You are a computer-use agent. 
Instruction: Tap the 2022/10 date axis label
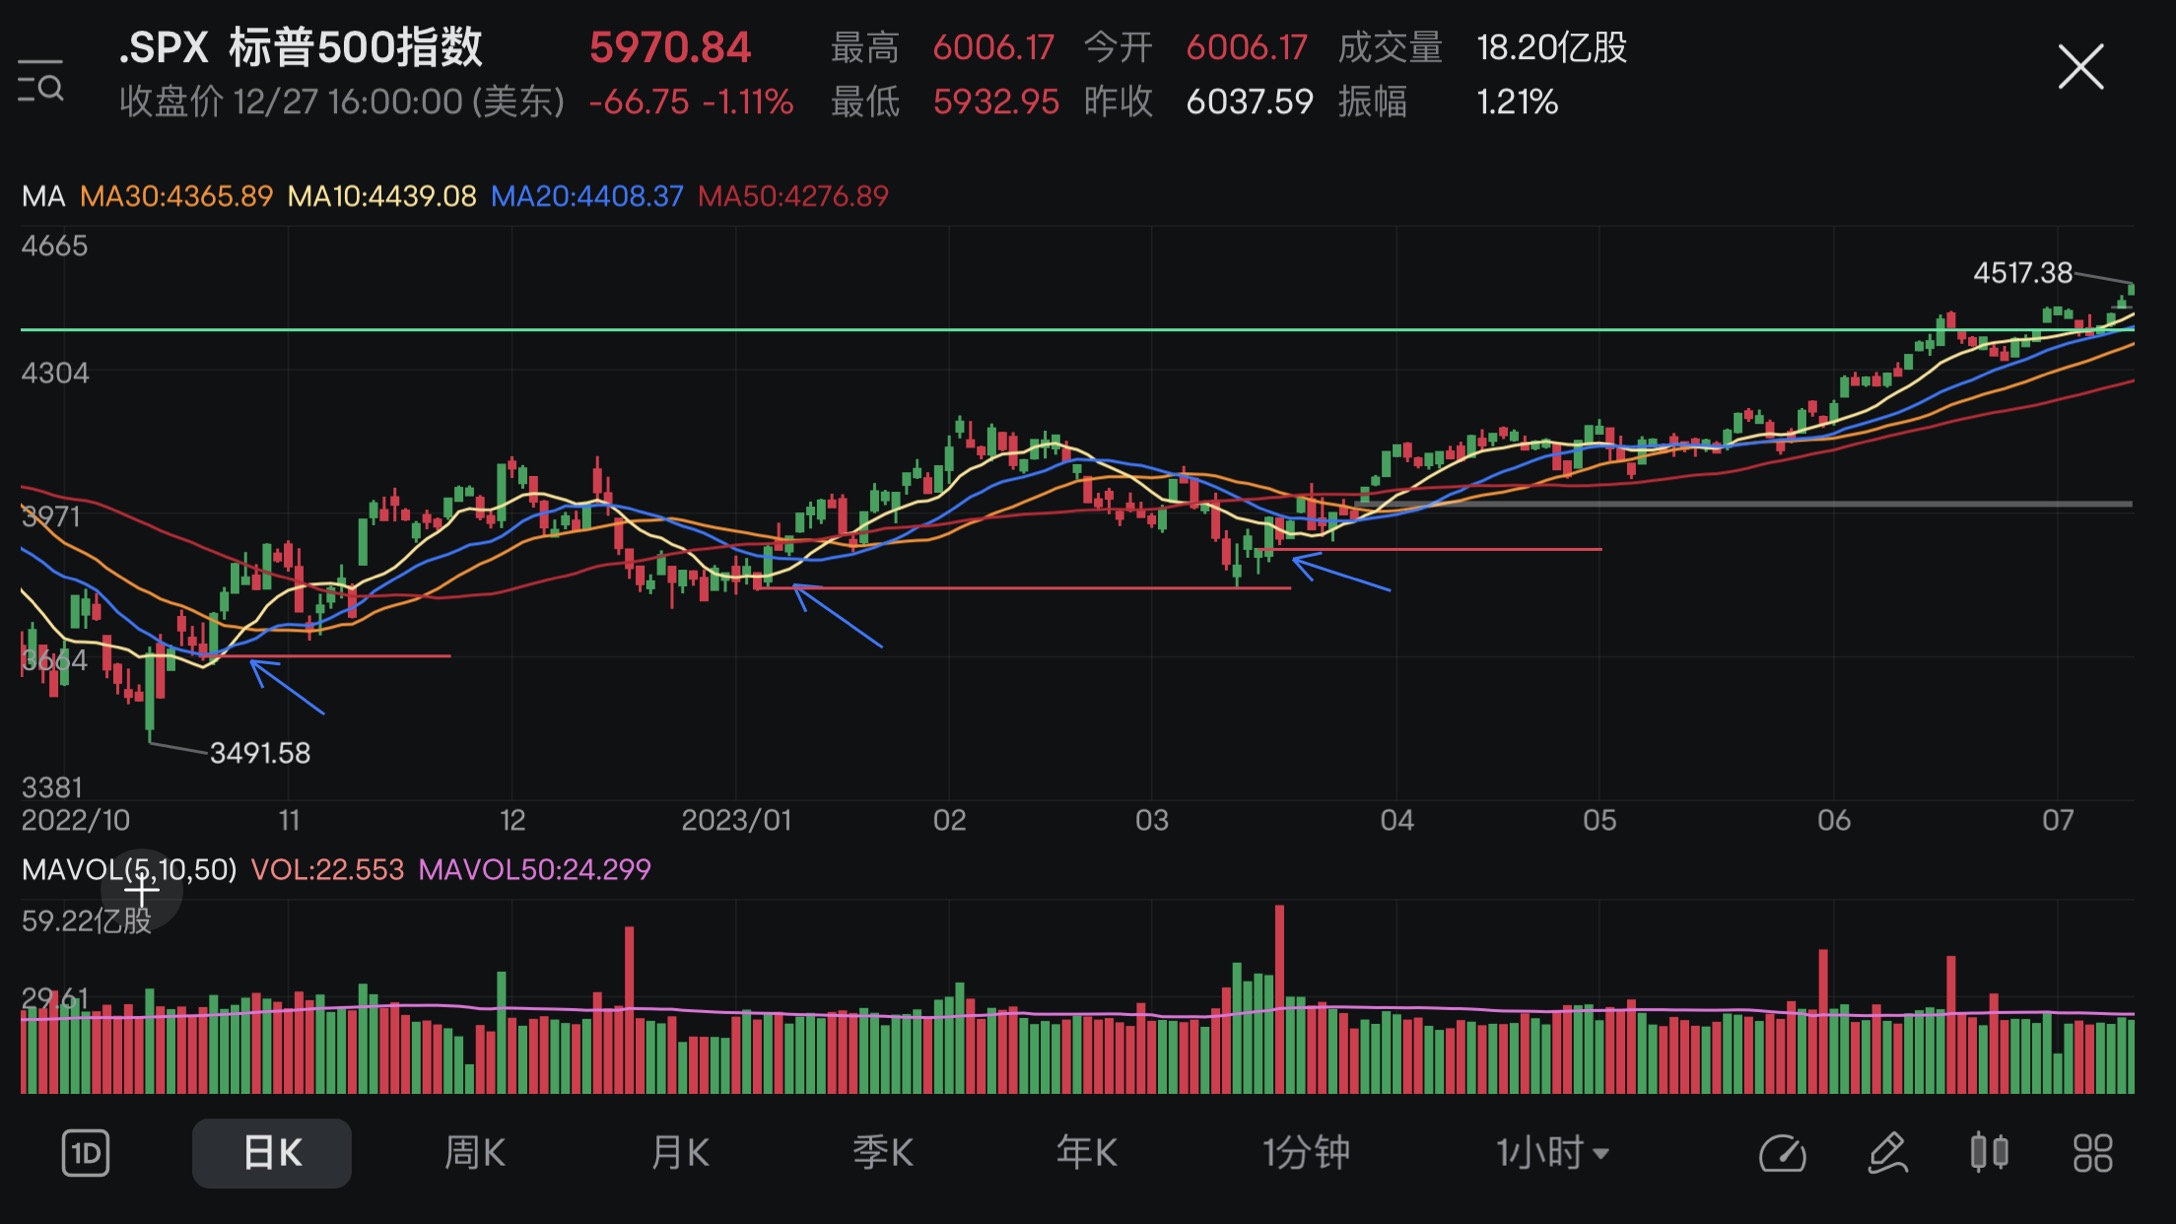[76, 820]
